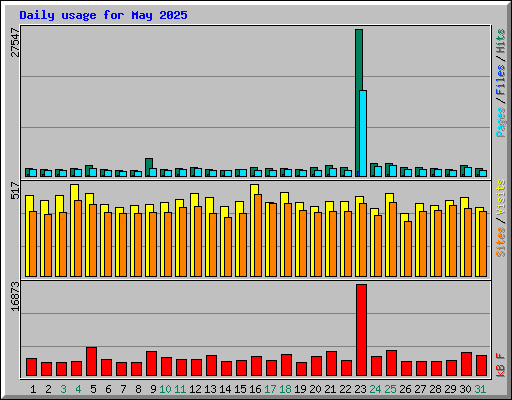
Task: Click the 27547 hits axis value
Action: click(16, 42)
